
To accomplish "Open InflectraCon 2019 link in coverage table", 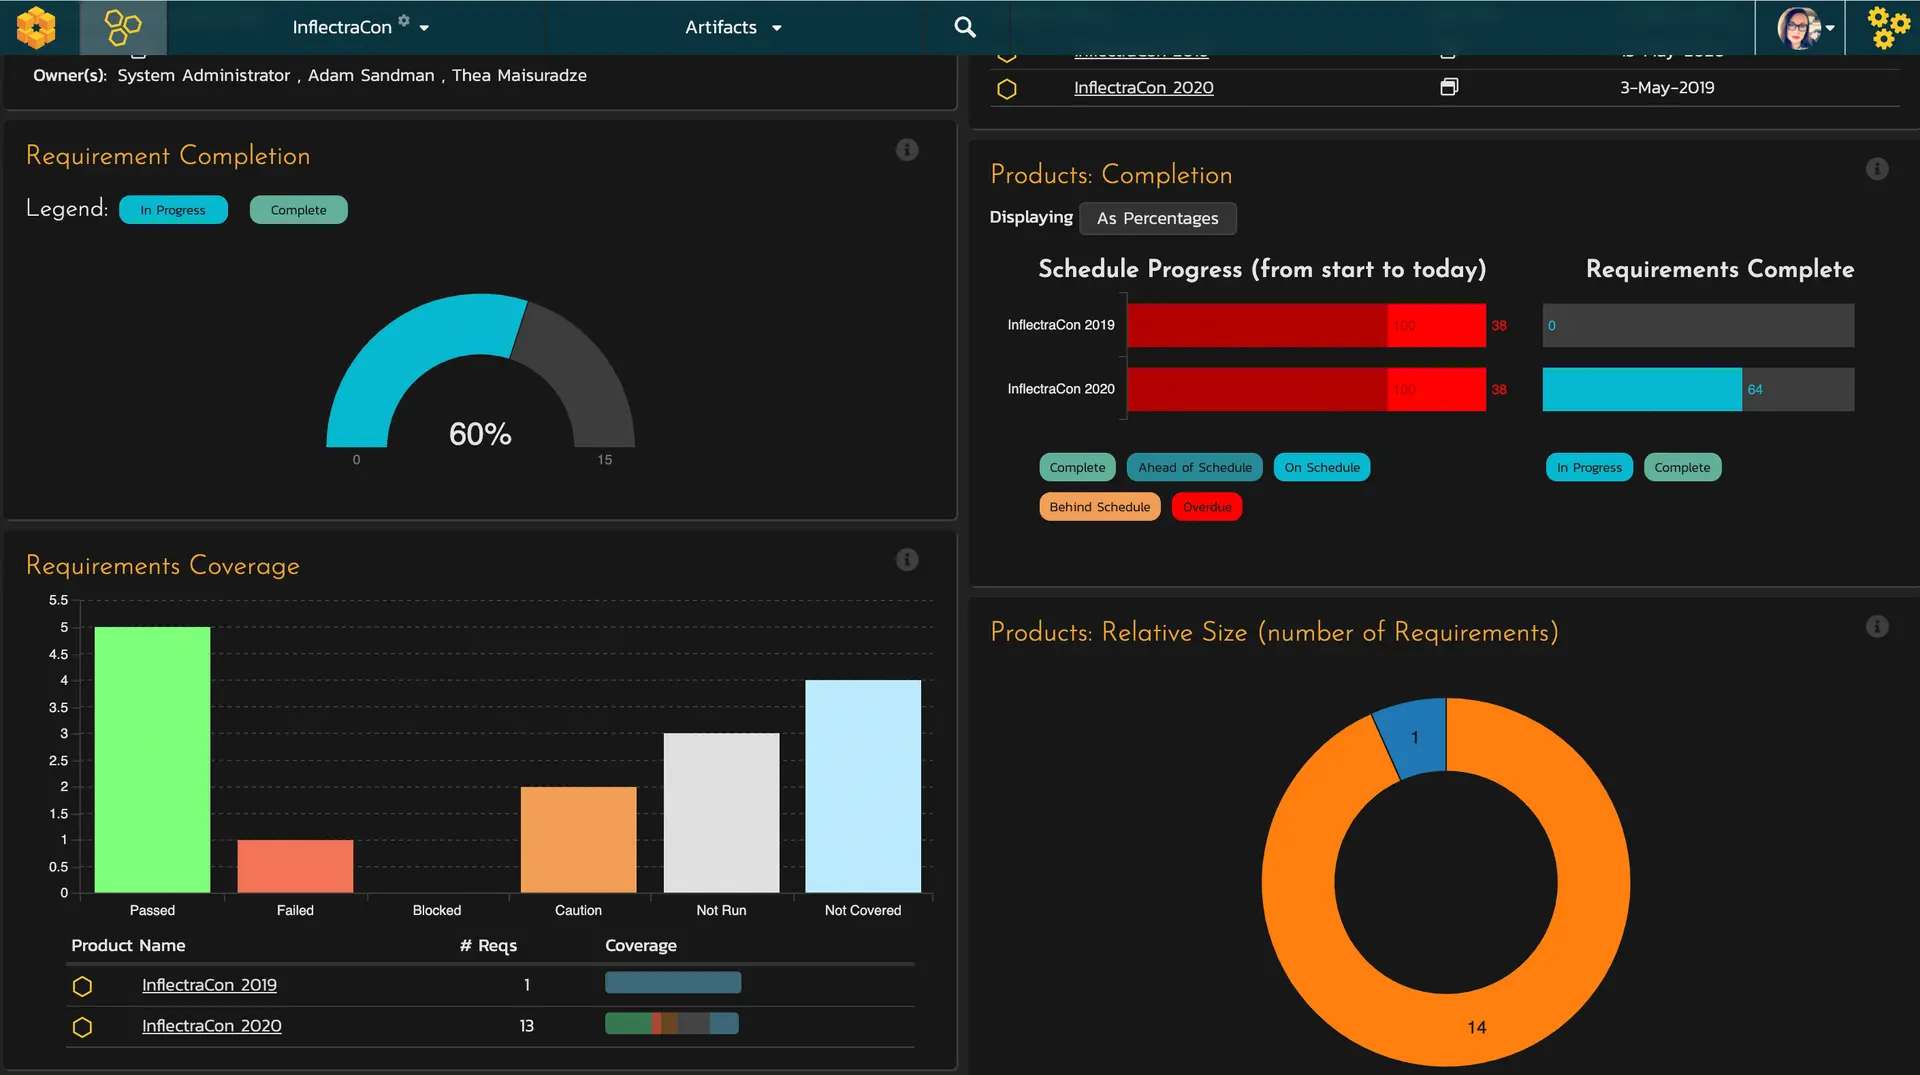I will point(209,985).
